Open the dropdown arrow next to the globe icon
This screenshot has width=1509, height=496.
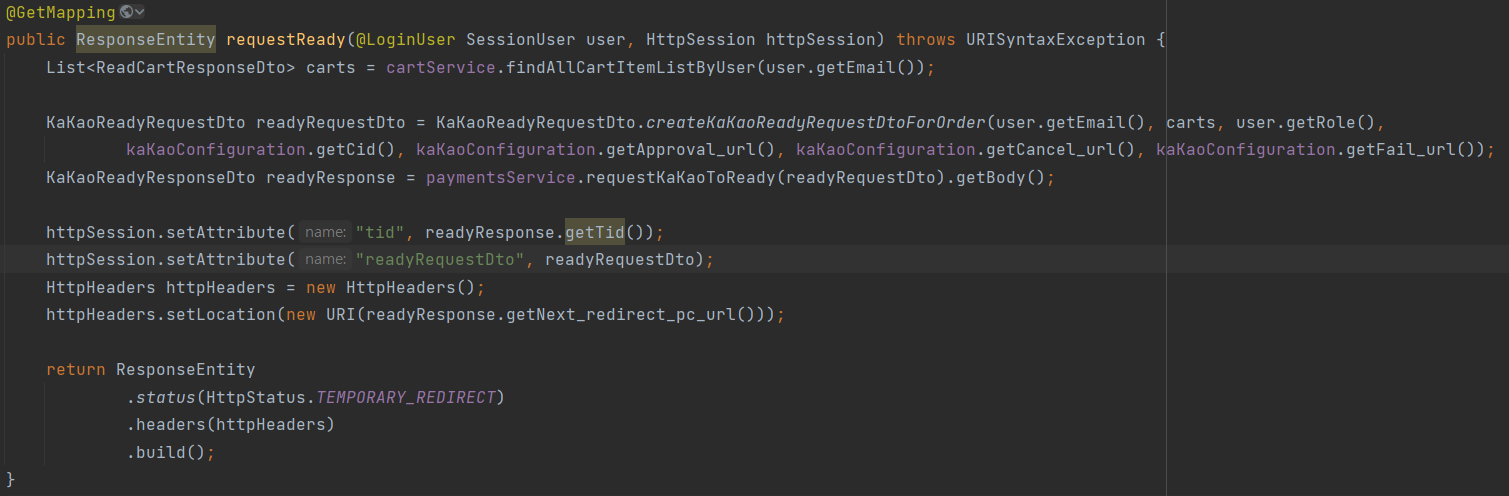(x=139, y=12)
